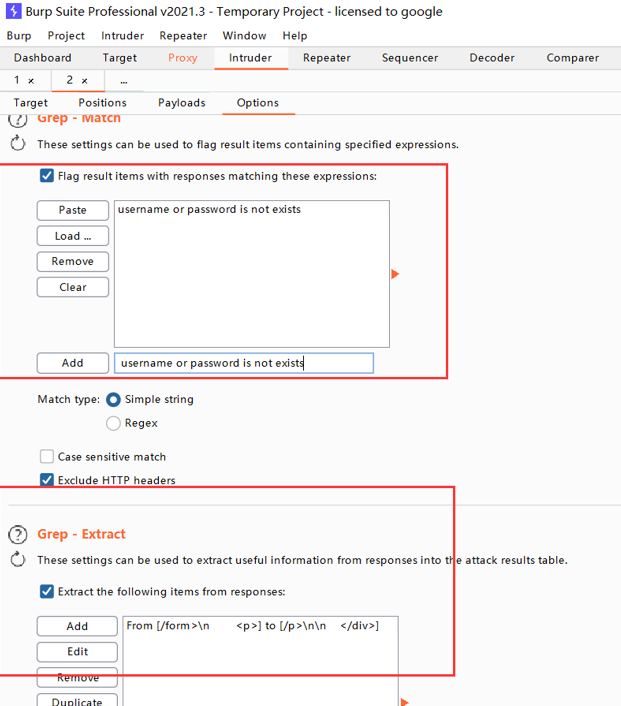This screenshot has width=621, height=706.
Task: Click Load ... in Grep - Match
Action: click(x=73, y=236)
